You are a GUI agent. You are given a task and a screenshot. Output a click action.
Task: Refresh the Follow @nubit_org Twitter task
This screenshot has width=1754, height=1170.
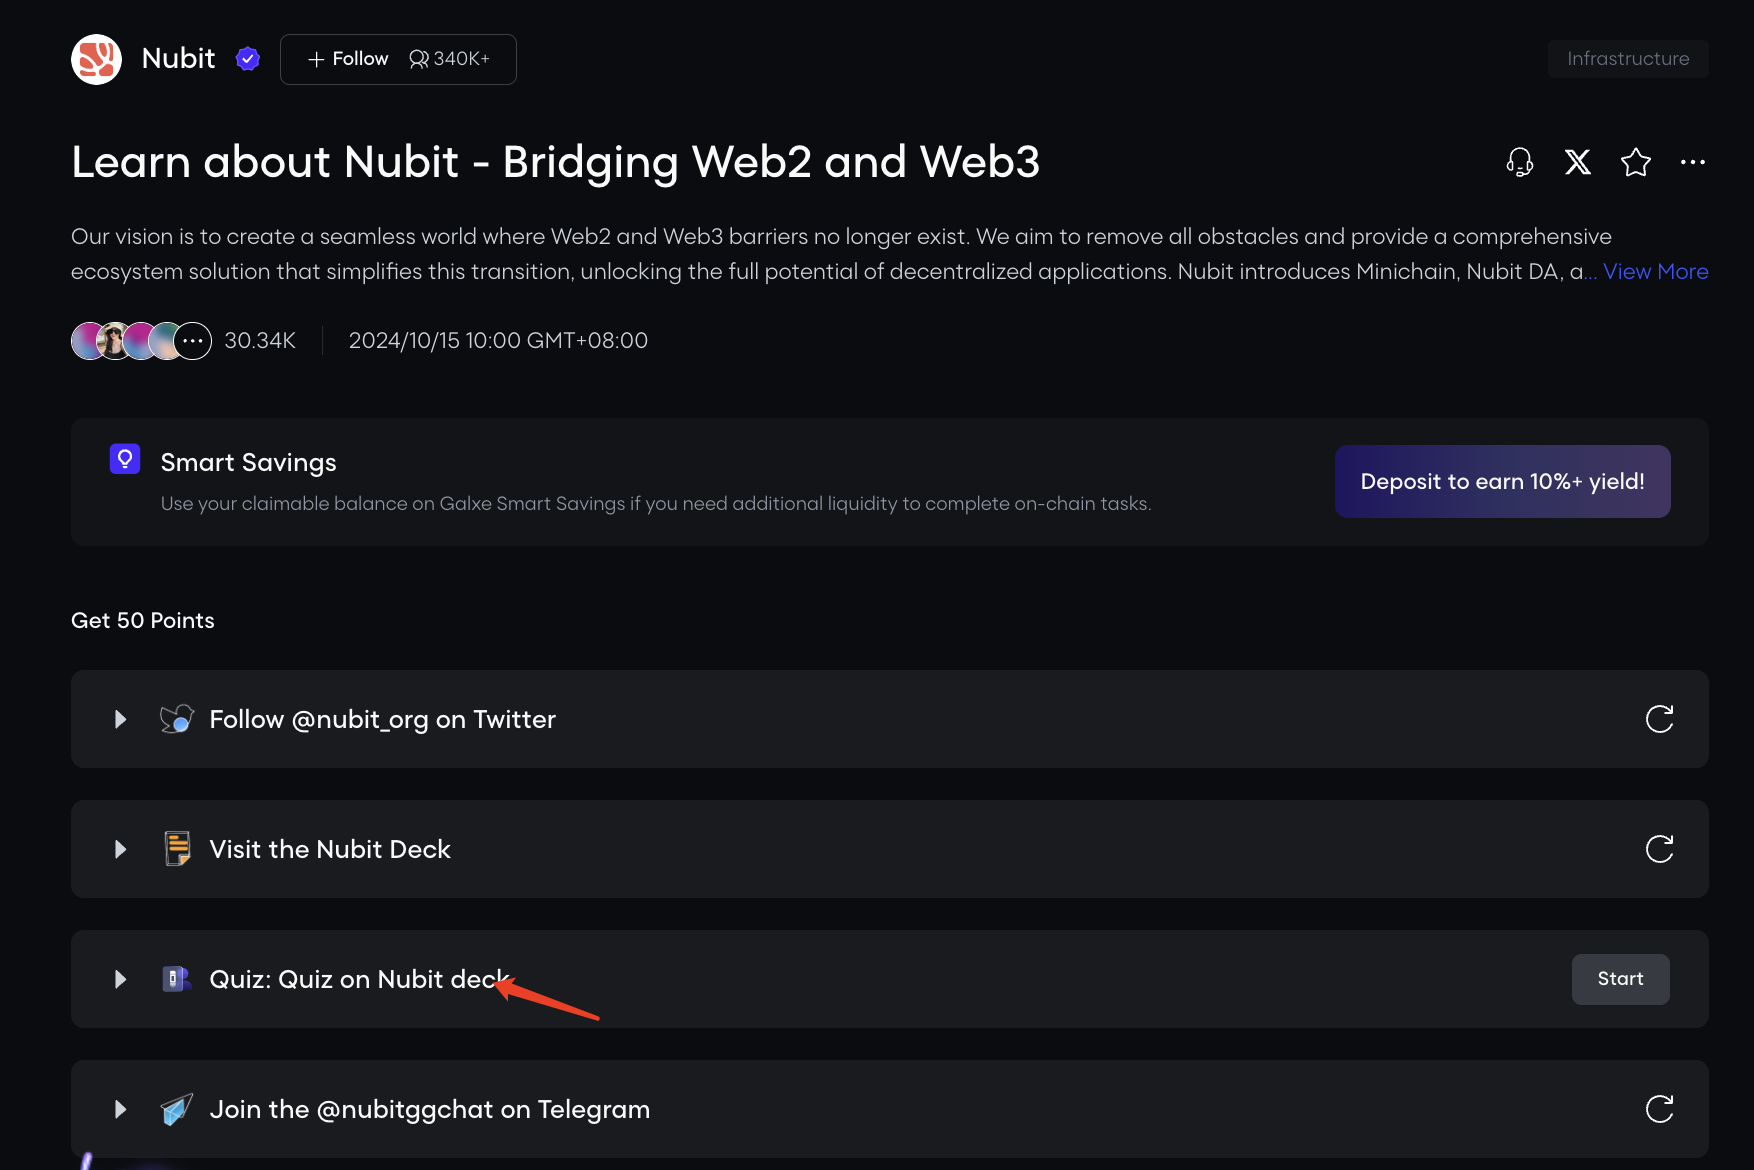pos(1659,719)
